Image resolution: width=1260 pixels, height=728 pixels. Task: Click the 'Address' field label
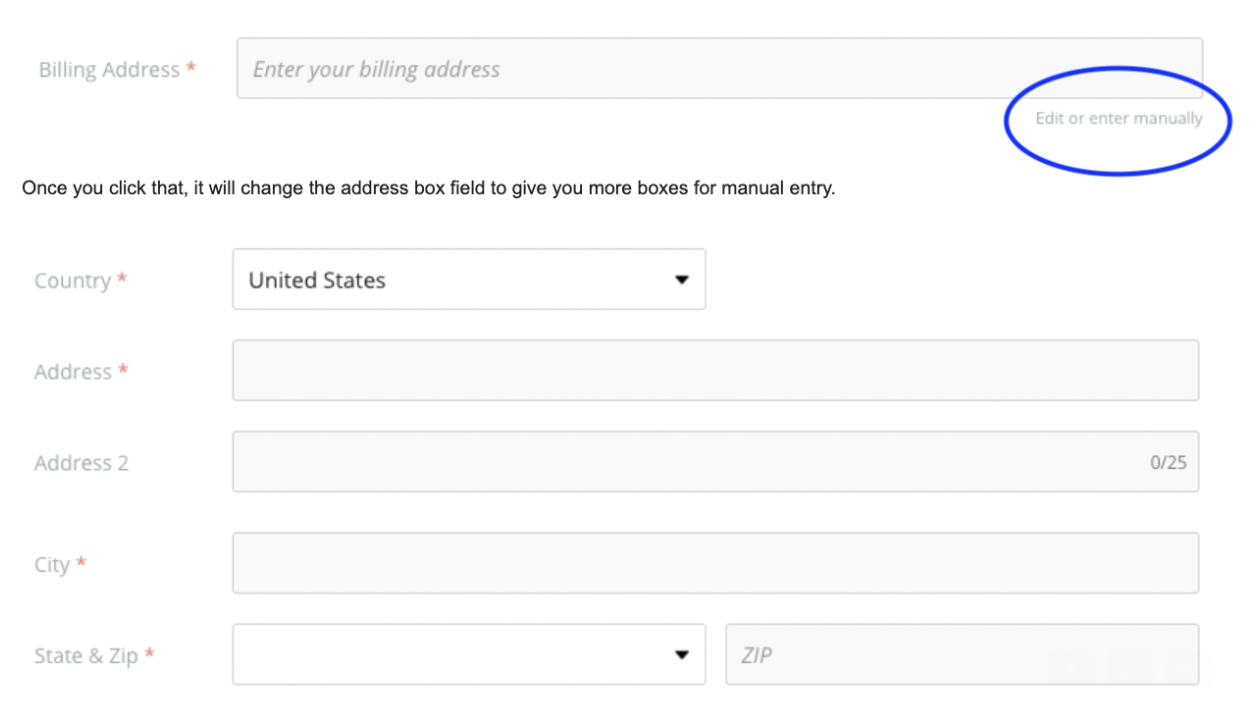pos(73,372)
